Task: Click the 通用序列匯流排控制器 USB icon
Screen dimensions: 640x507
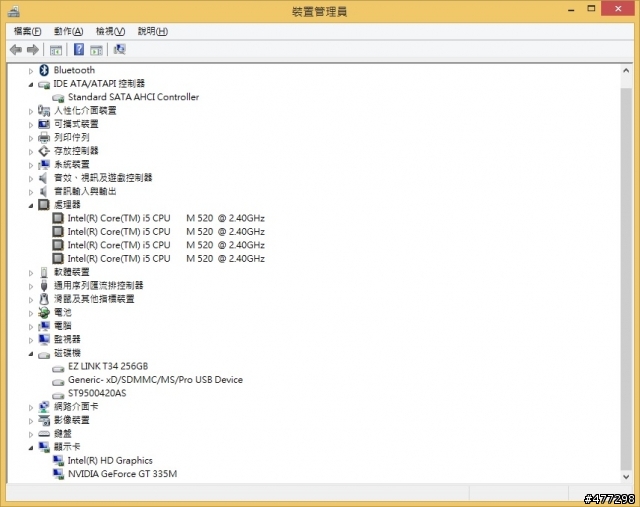Action: 44,285
